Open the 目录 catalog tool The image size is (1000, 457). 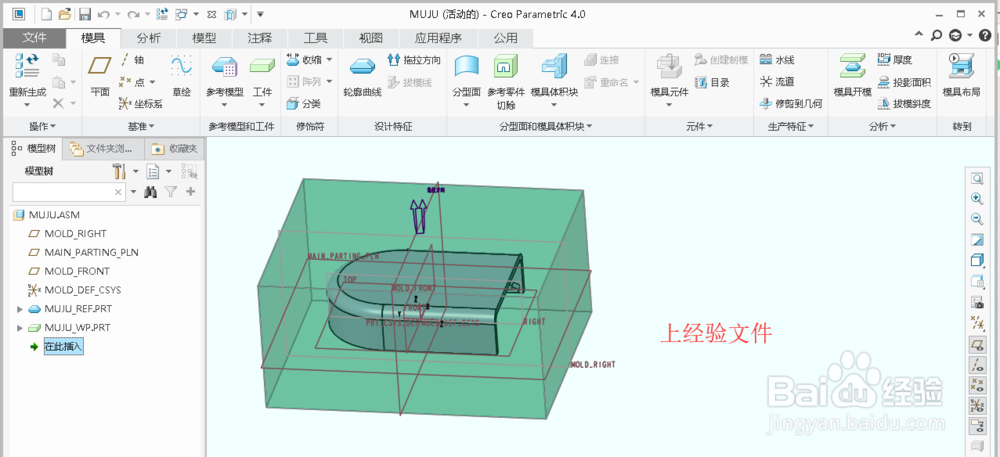pyautogui.click(x=712, y=82)
